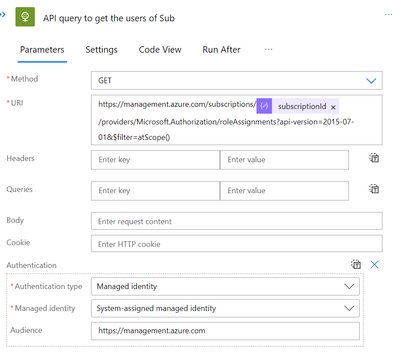400x361 pixels.
Task: Open the action's more options ellipsis
Action: [x=388, y=15]
